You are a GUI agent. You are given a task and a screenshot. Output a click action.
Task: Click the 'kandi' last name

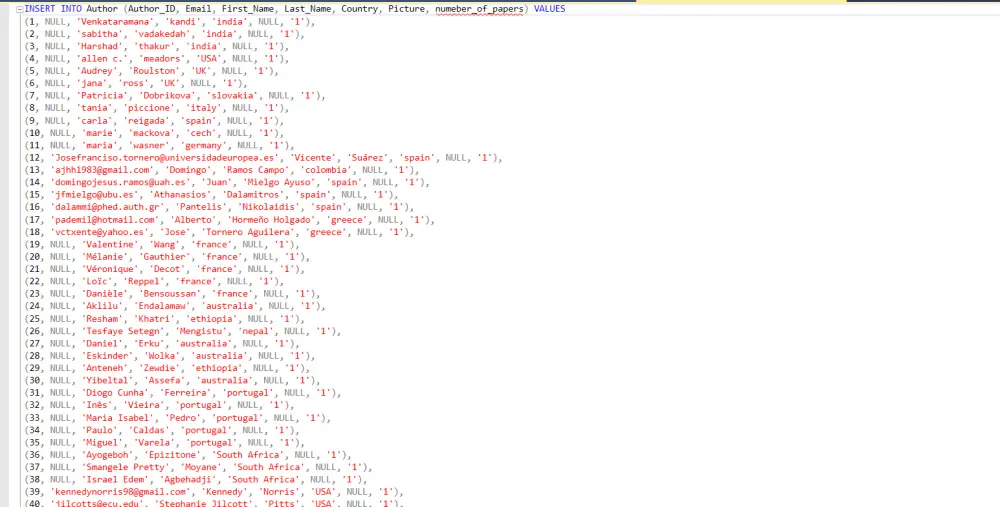tap(182, 22)
